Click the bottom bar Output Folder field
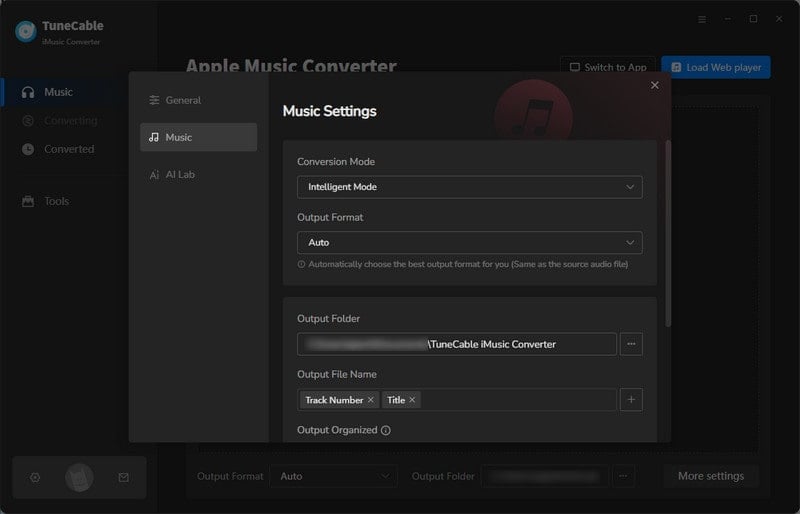The image size is (800, 514). click(x=544, y=477)
